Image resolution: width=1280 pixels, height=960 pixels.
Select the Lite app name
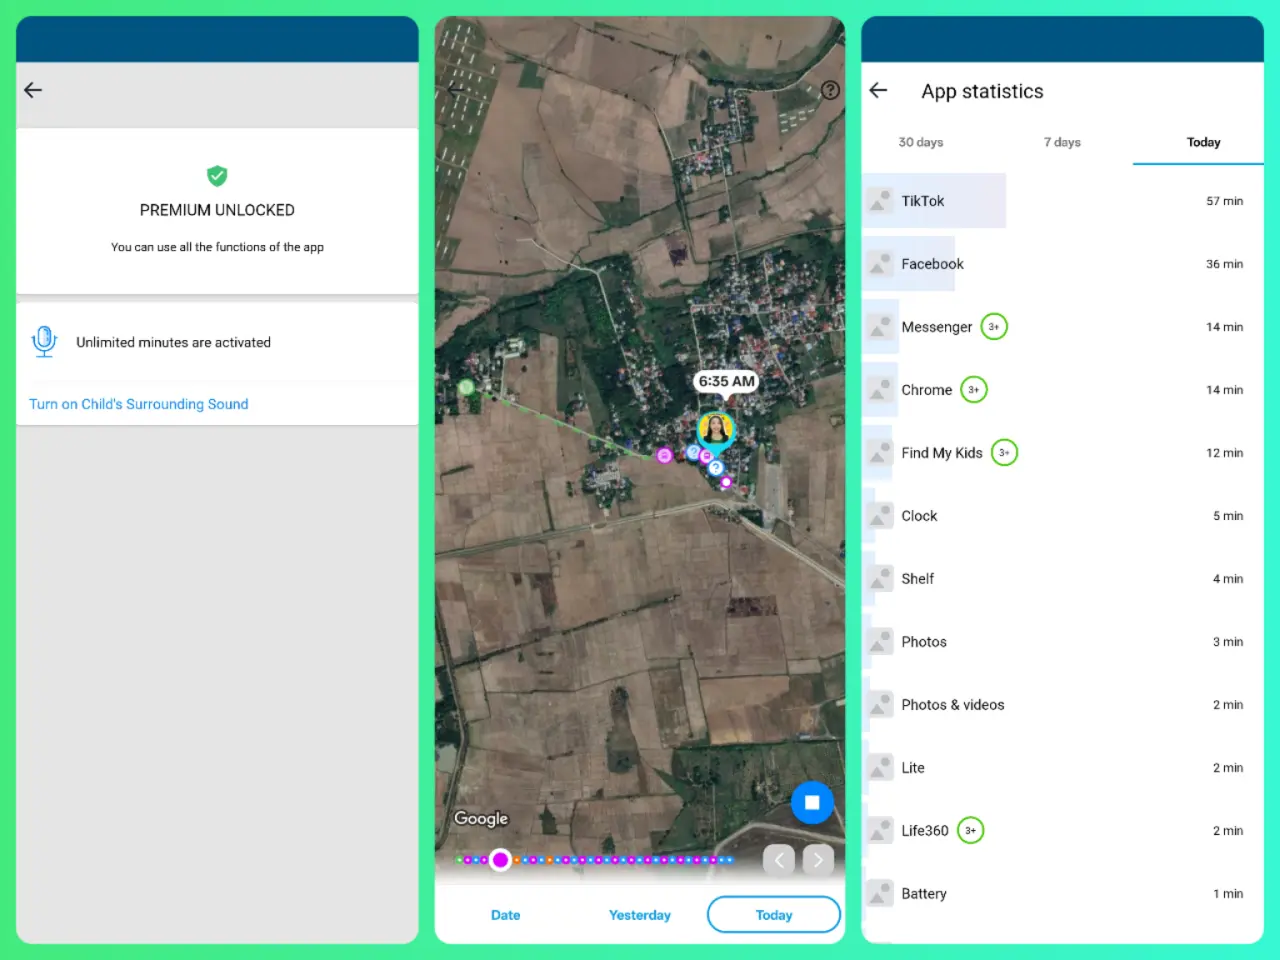pos(913,768)
